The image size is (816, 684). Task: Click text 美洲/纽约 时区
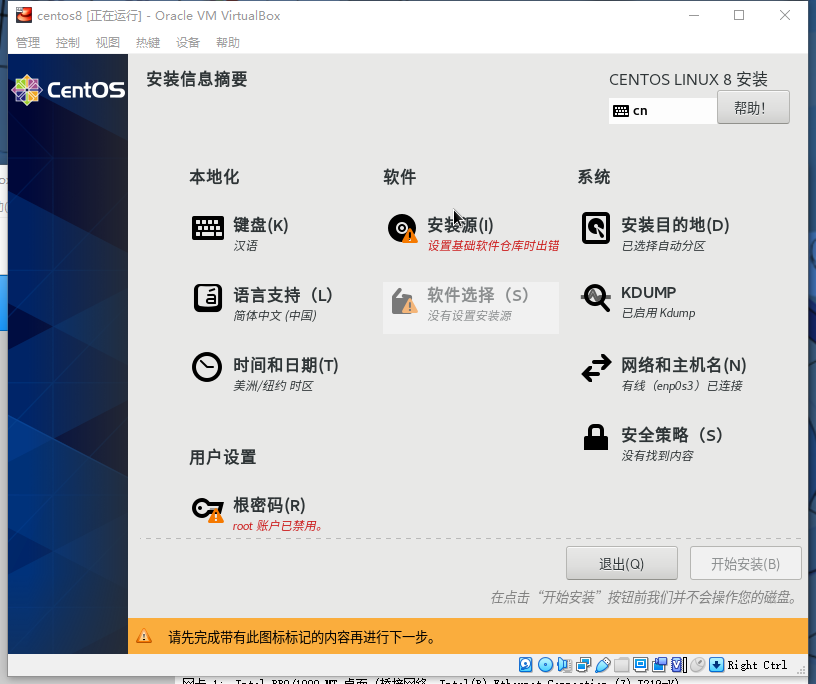tap(273, 386)
